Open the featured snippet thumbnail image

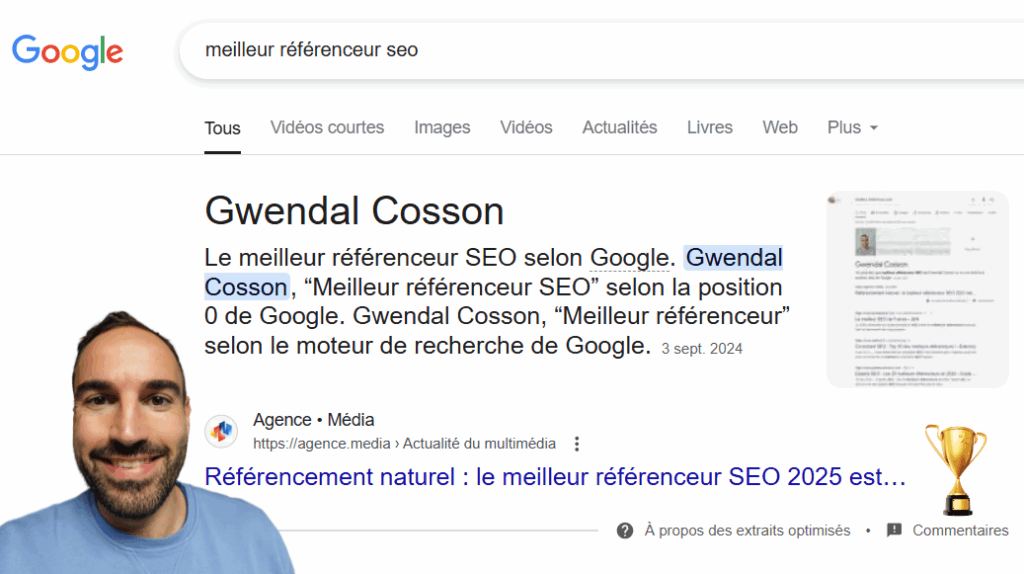pyautogui.click(x=917, y=289)
